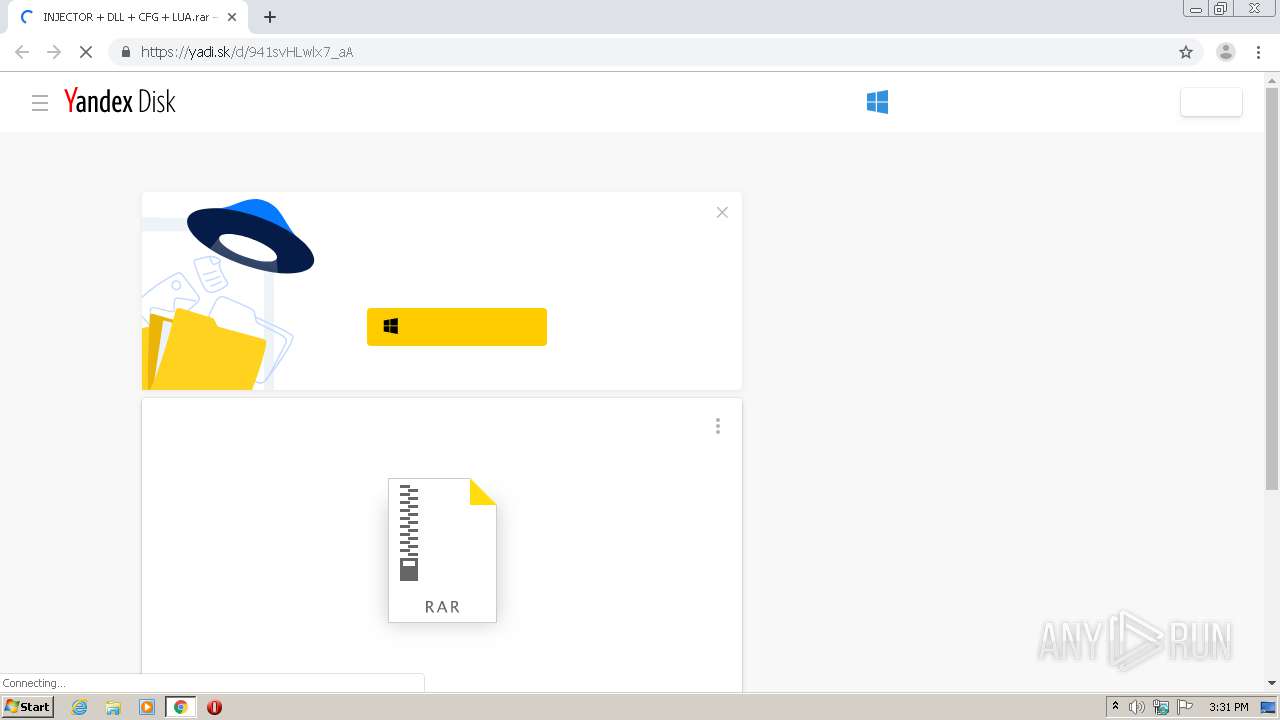
Task: Open the three-dot file options menu
Action: pyautogui.click(x=718, y=426)
